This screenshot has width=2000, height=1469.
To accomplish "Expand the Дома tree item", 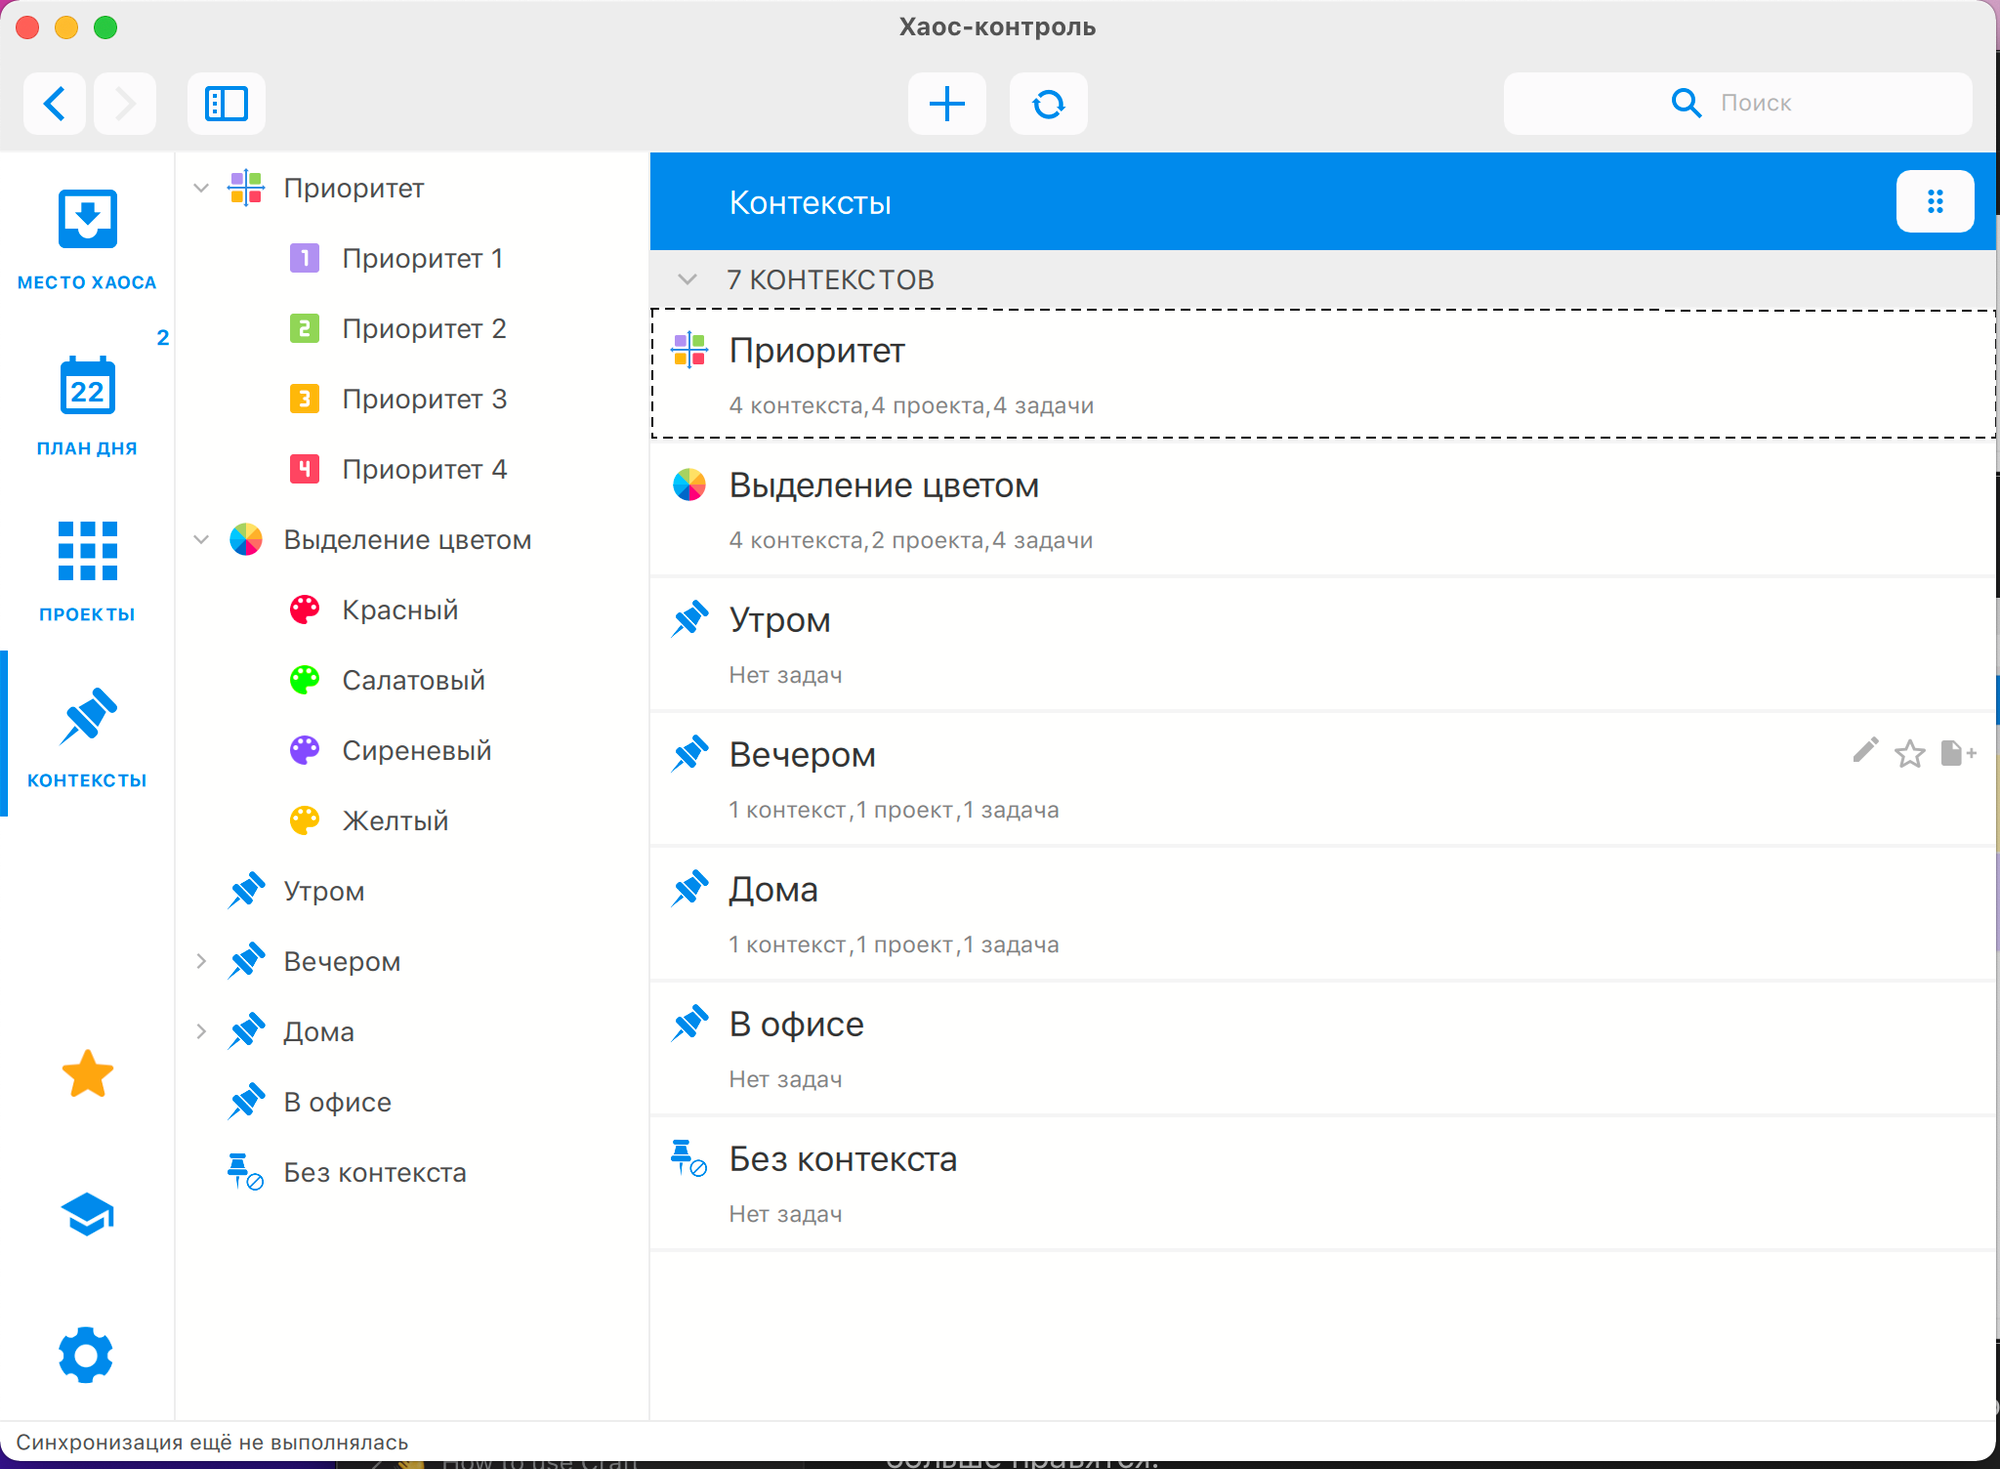I will click(202, 1031).
